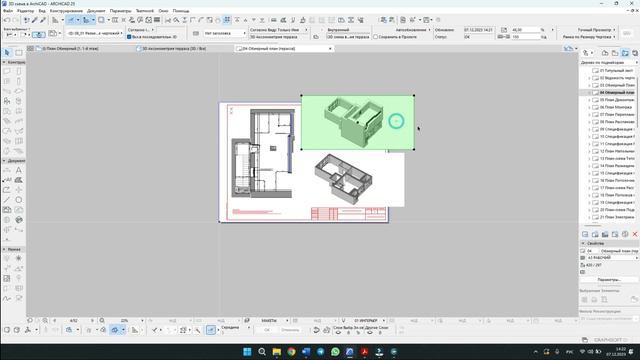Image resolution: width=640 pixels, height=360 pixels.
Task: Toggle the 'Вкл.в последовательн. ID' checkbox
Action: [129, 37]
